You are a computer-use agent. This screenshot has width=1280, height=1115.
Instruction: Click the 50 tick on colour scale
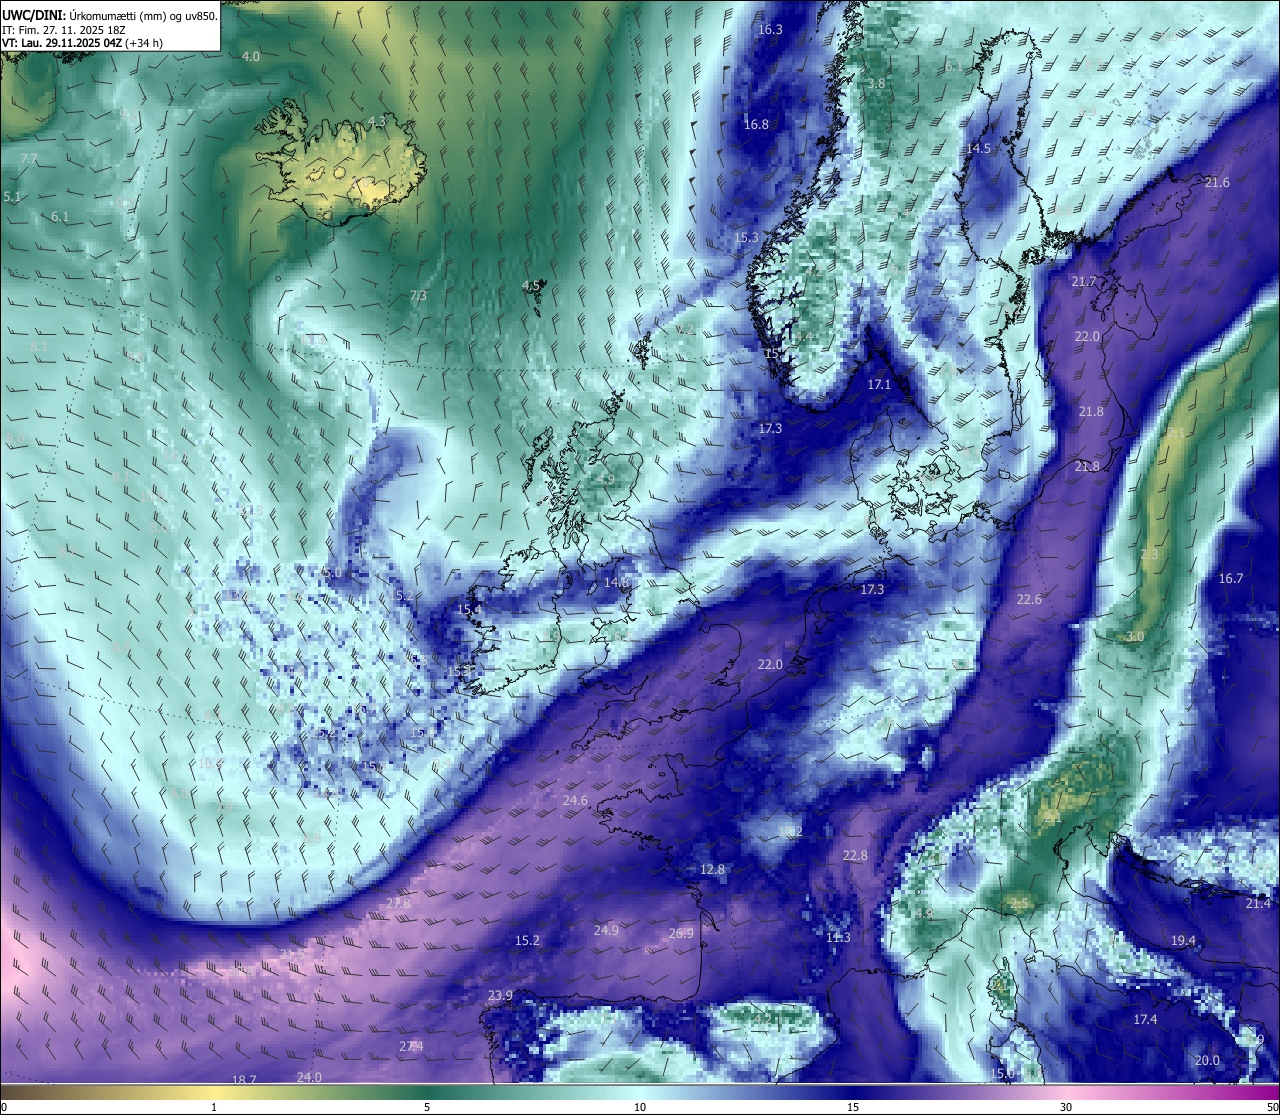pyautogui.click(x=1272, y=1107)
